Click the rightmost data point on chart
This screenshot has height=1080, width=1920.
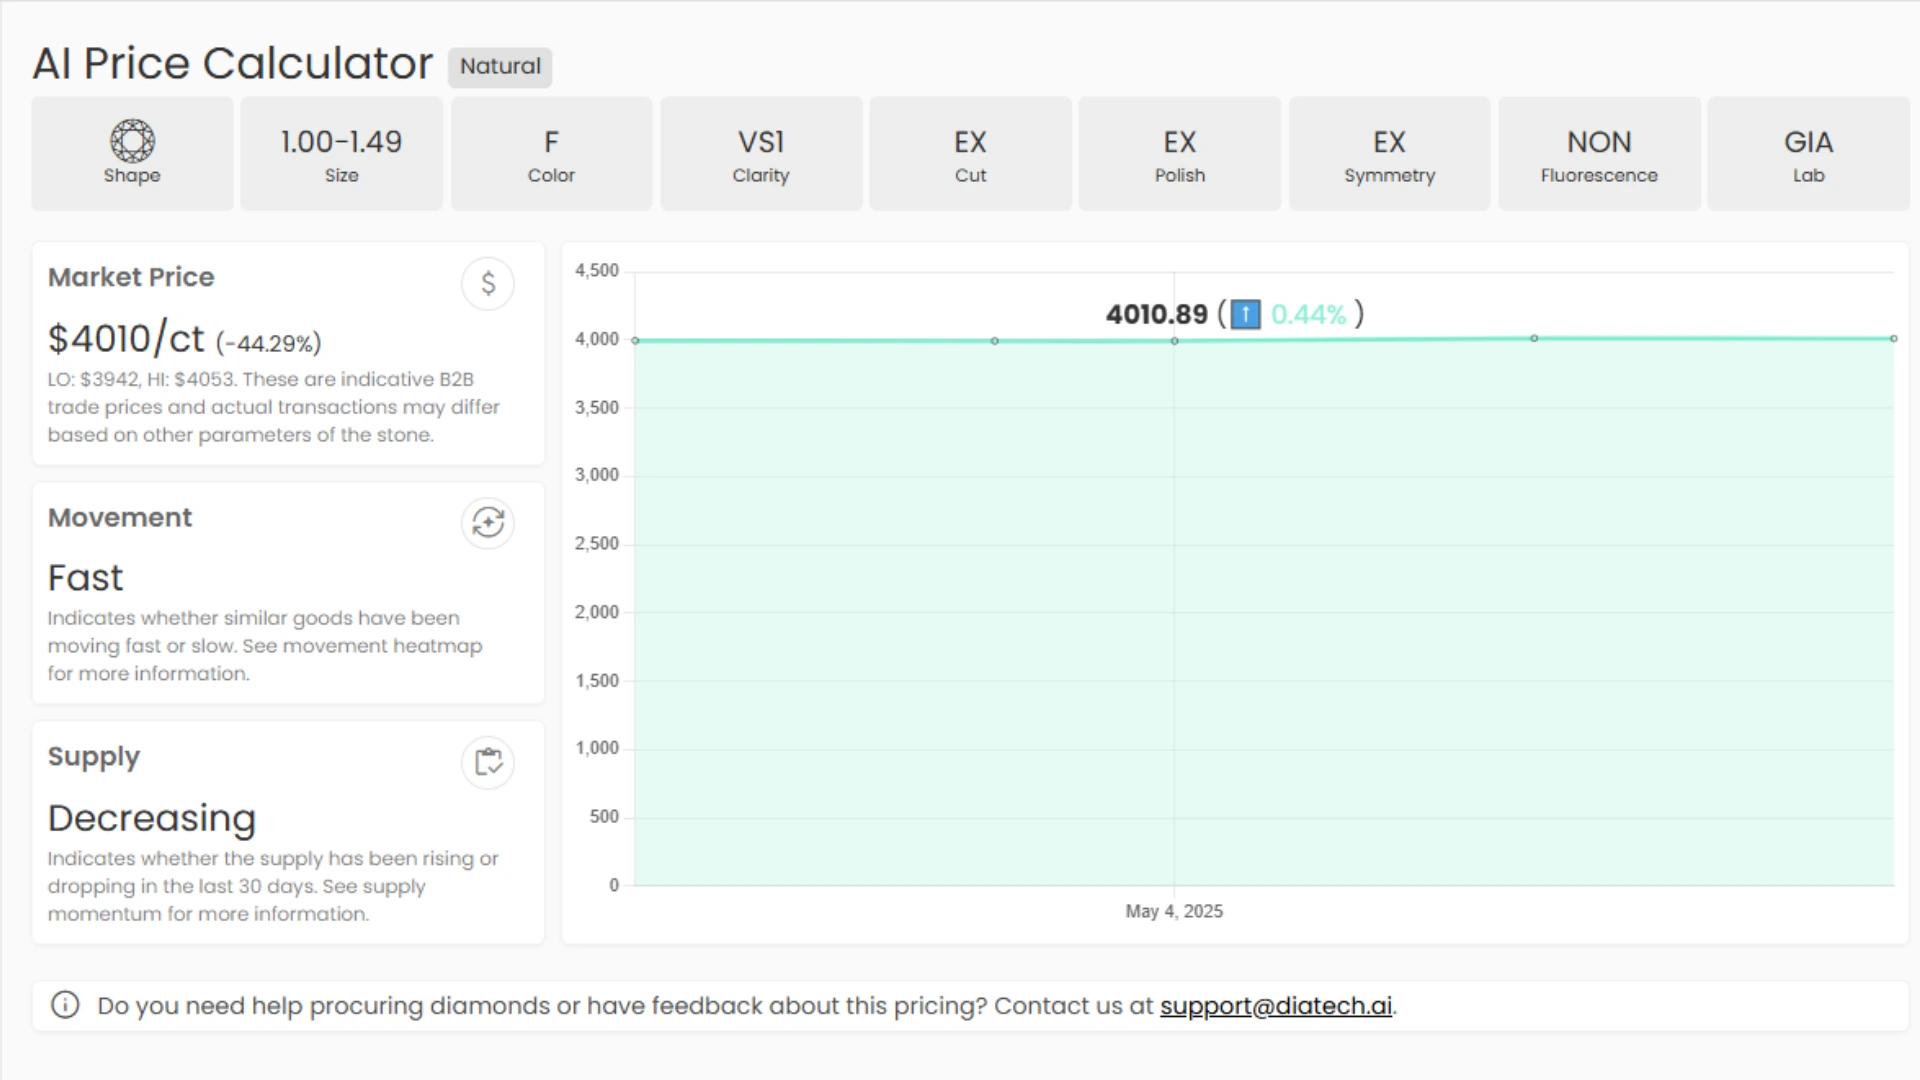(x=1893, y=339)
